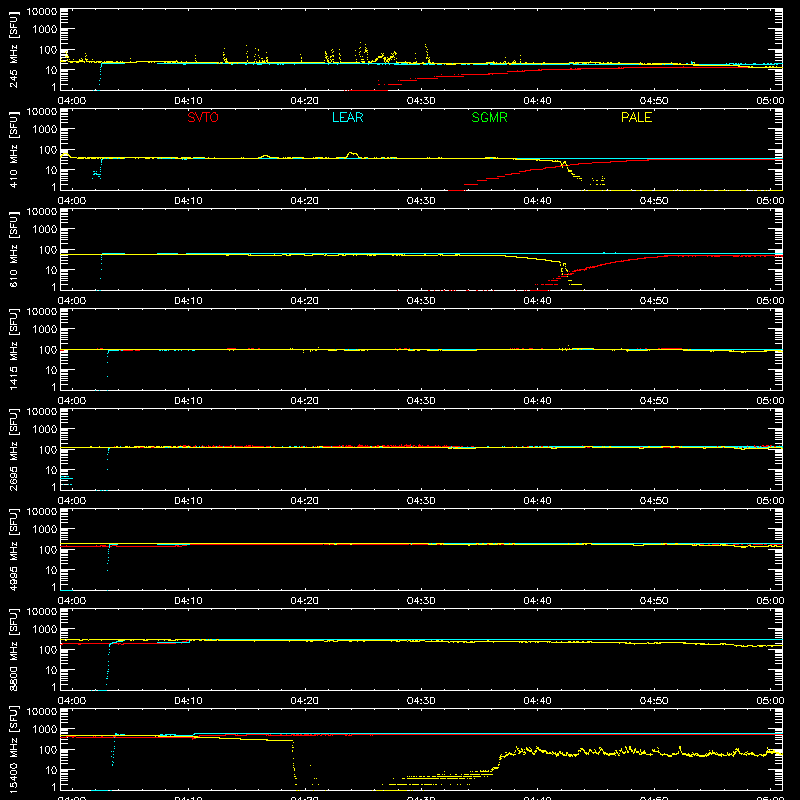
Task: Click the 04:50 tick under the 410 MHz panel
Action: coord(654,201)
